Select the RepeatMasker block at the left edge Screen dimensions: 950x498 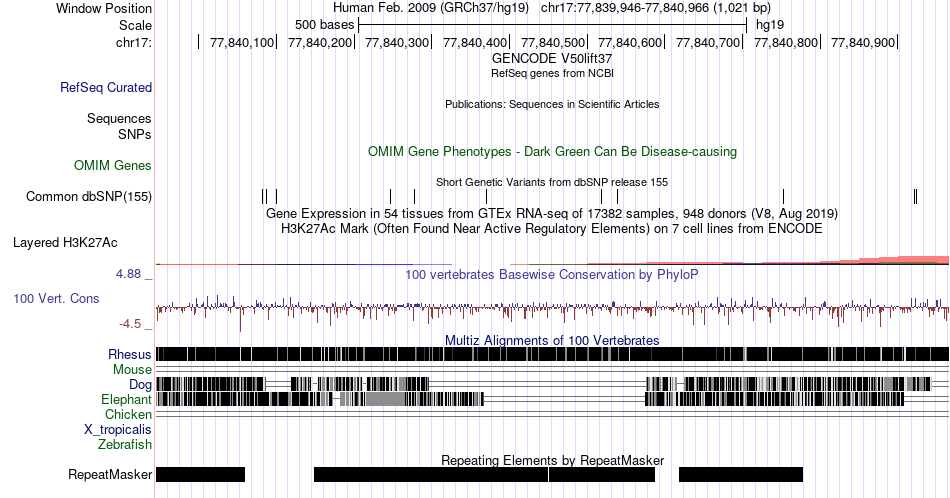click(201, 474)
